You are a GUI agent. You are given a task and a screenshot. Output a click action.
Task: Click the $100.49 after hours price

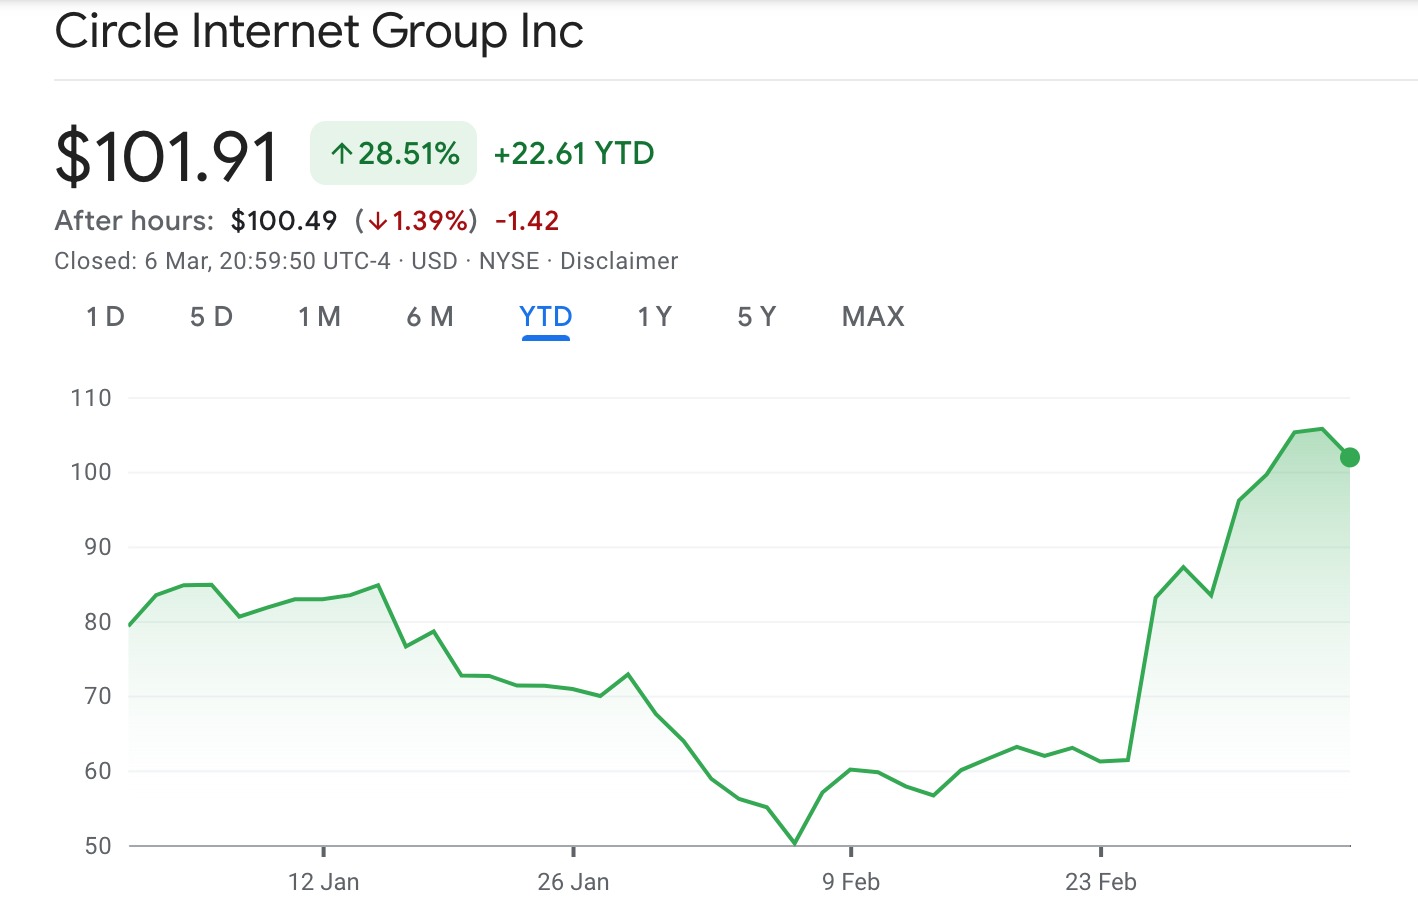(x=284, y=221)
